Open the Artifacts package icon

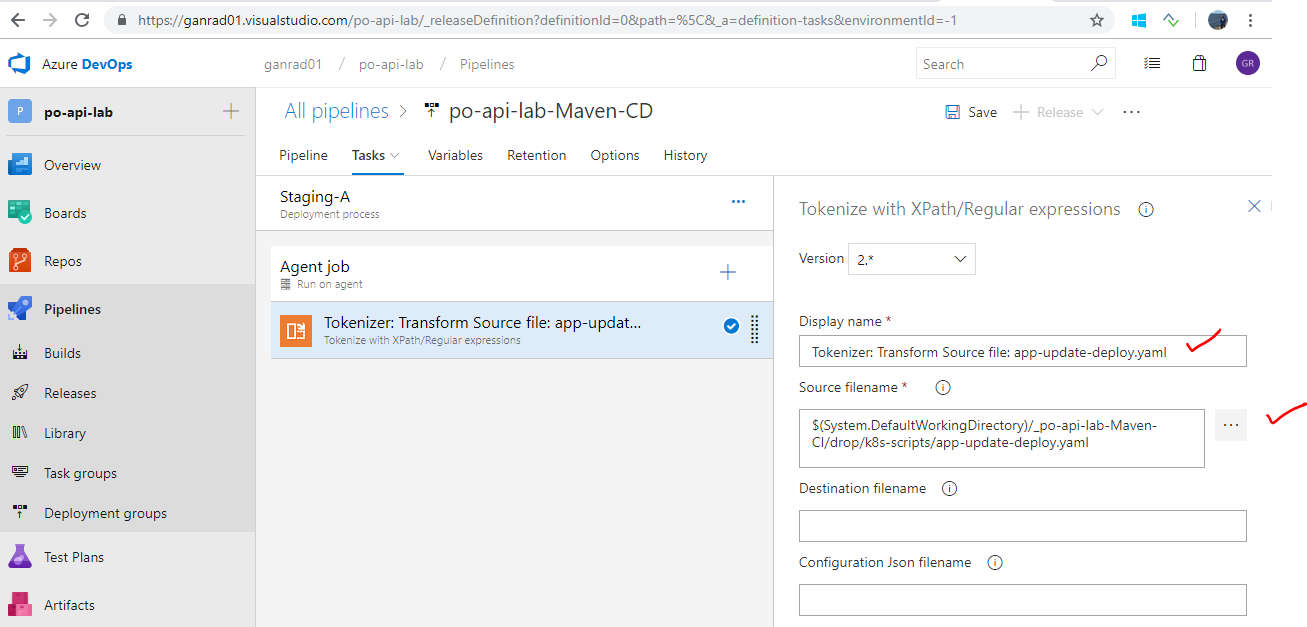tap(20, 605)
